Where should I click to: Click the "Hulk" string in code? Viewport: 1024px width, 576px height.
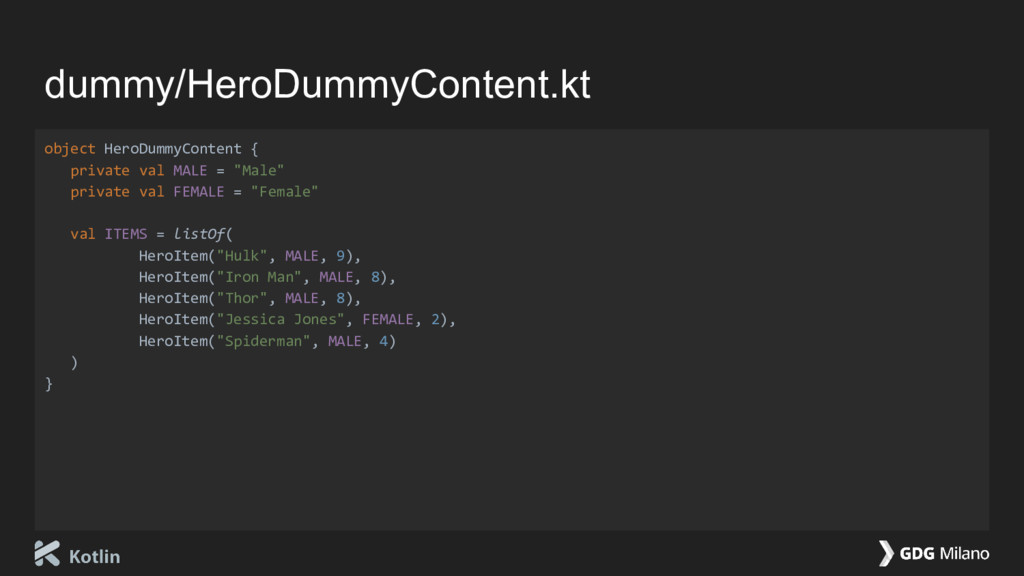point(242,255)
